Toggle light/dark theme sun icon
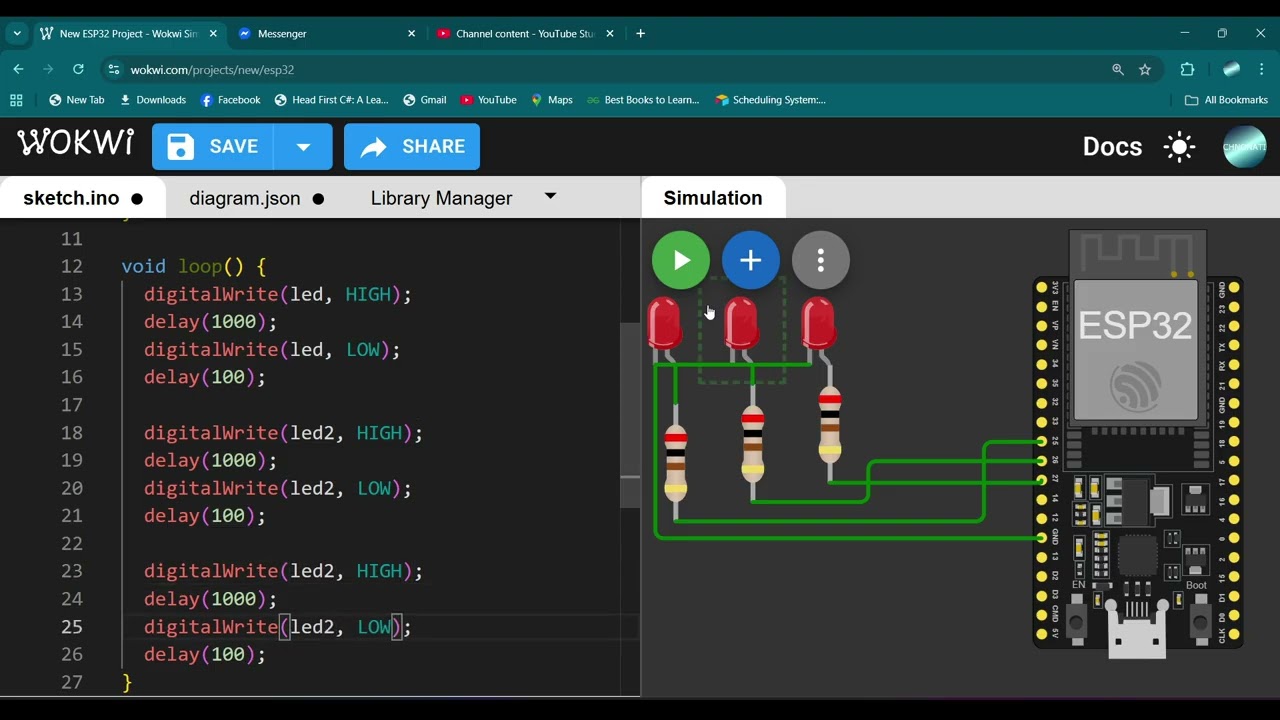This screenshot has height=720, width=1280. [x=1180, y=147]
